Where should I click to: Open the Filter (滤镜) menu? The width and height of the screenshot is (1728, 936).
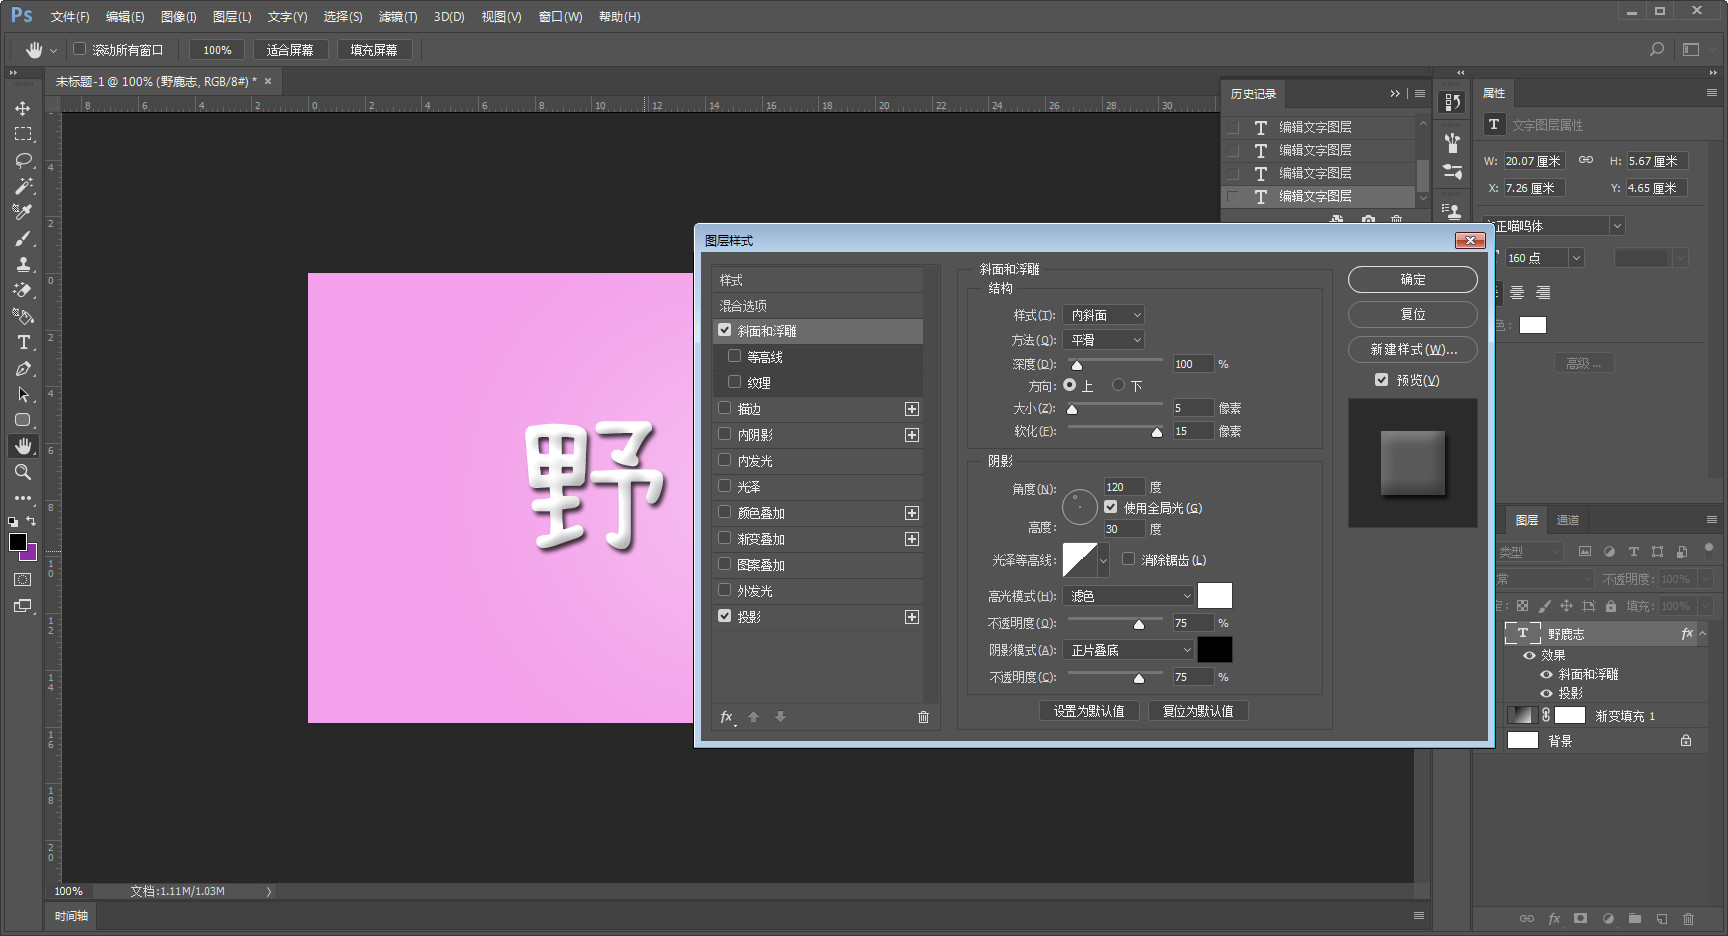coord(398,17)
